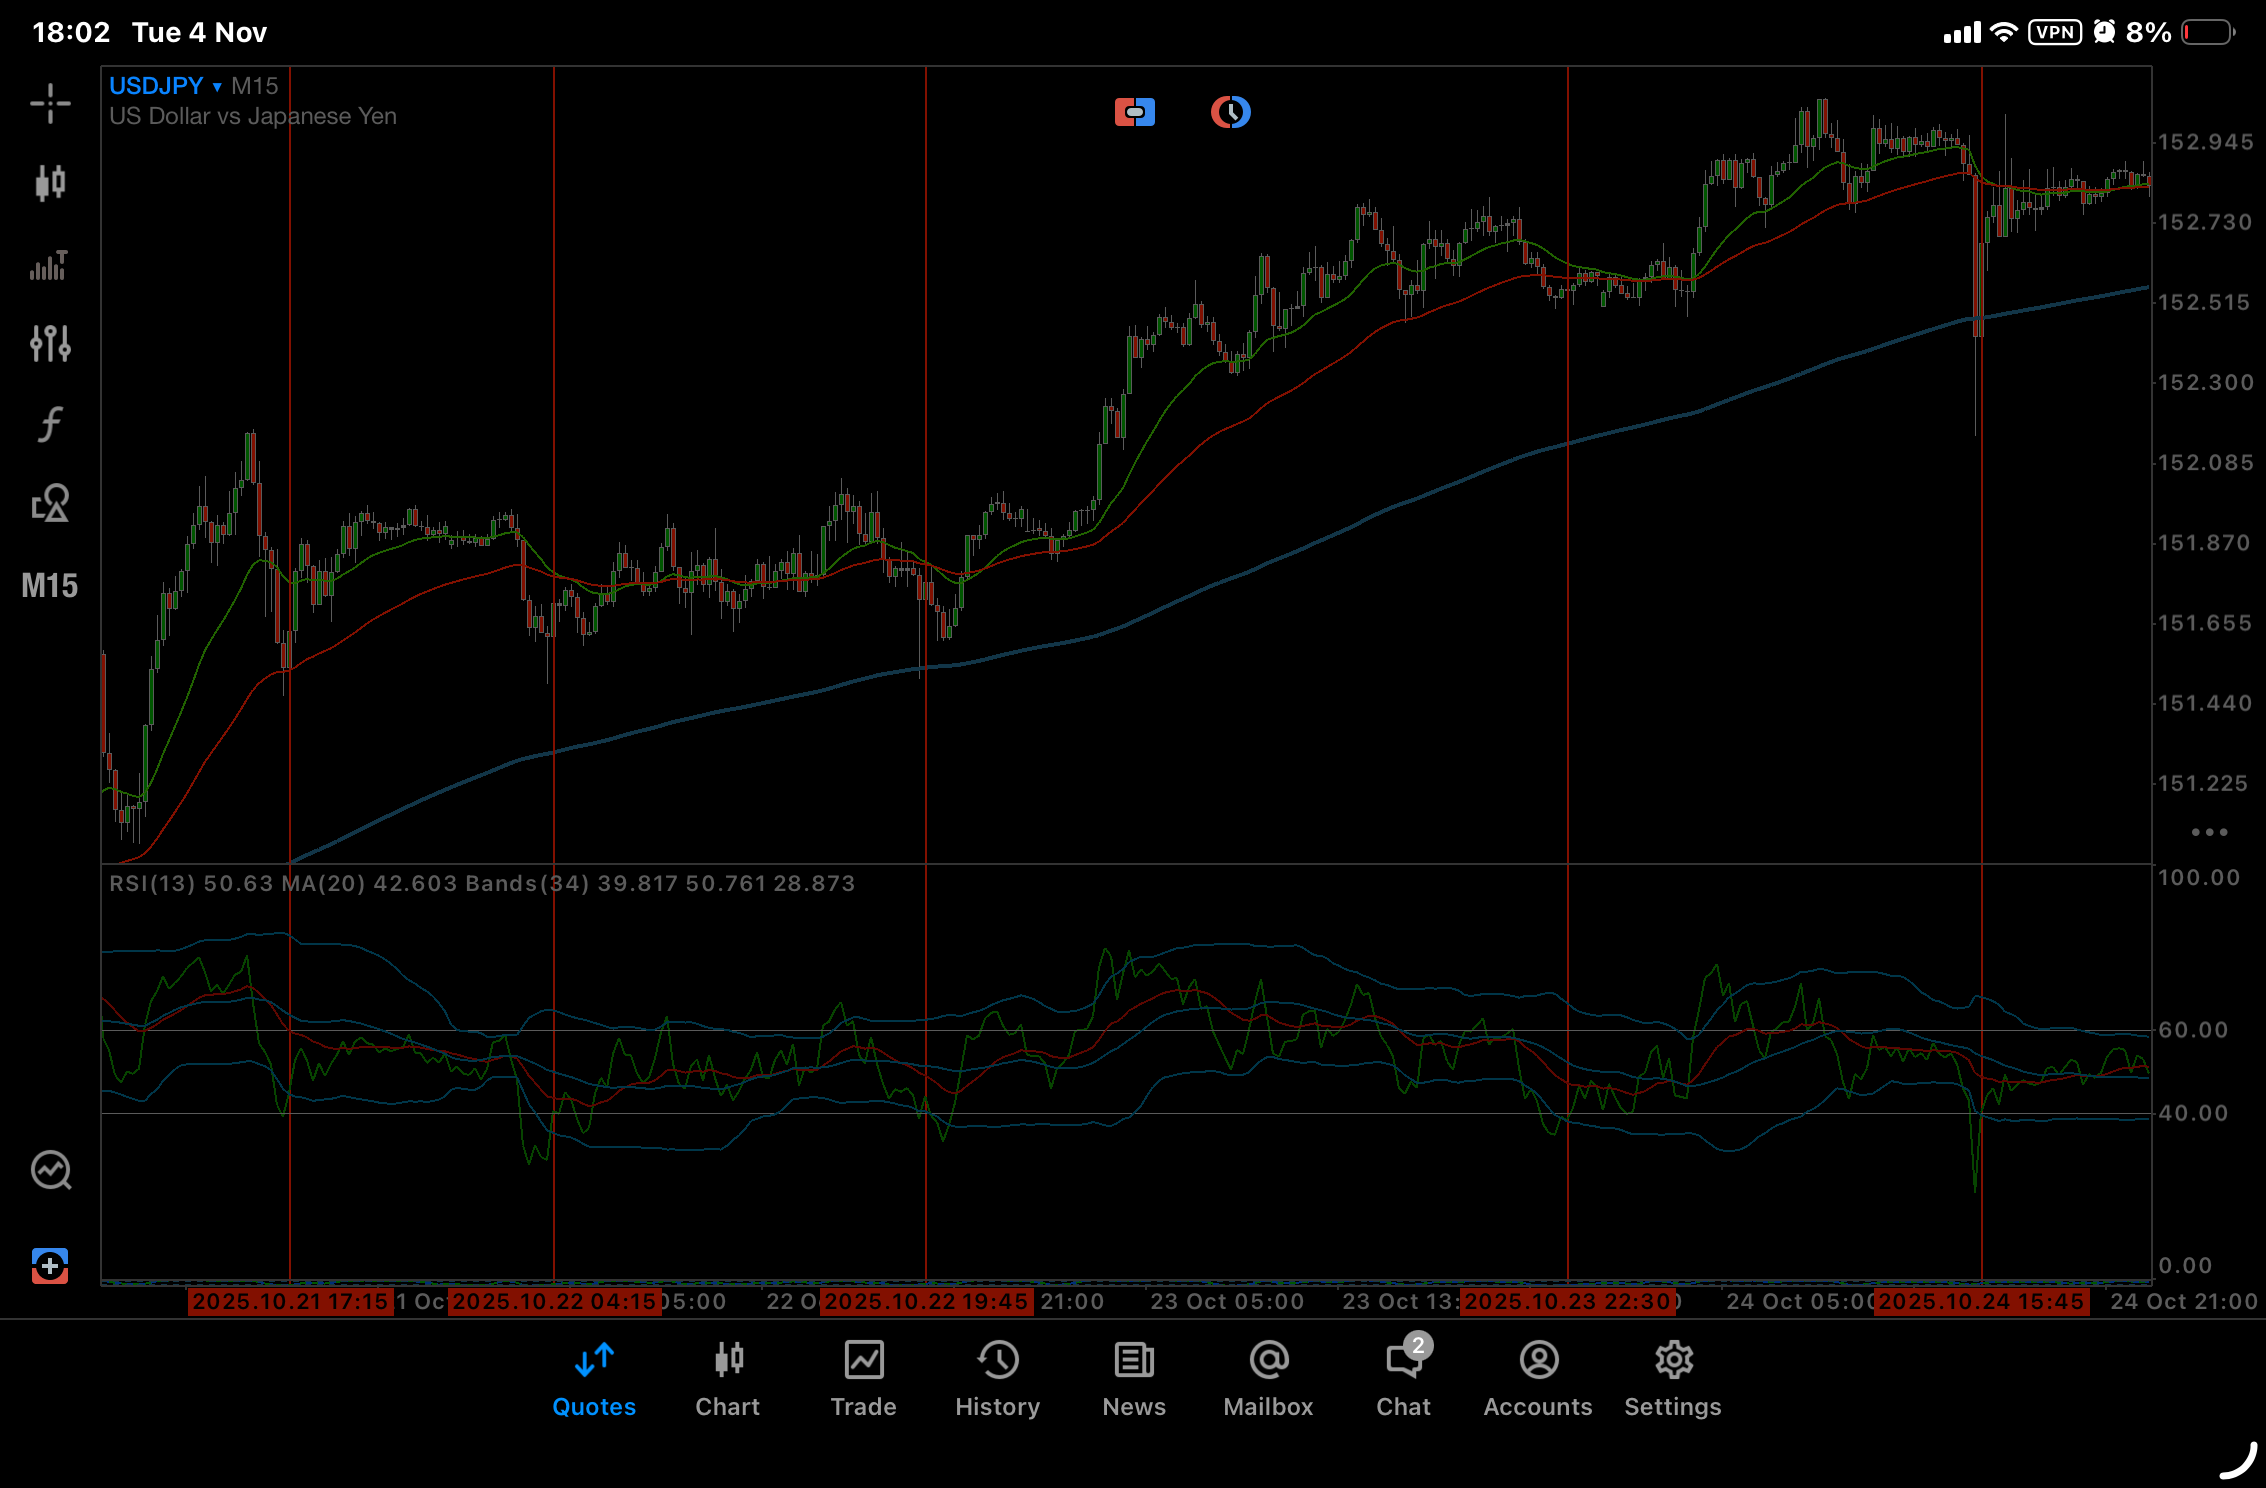Open the chart type candlestick icon
2266x1488 pixels.
[50, 183]
